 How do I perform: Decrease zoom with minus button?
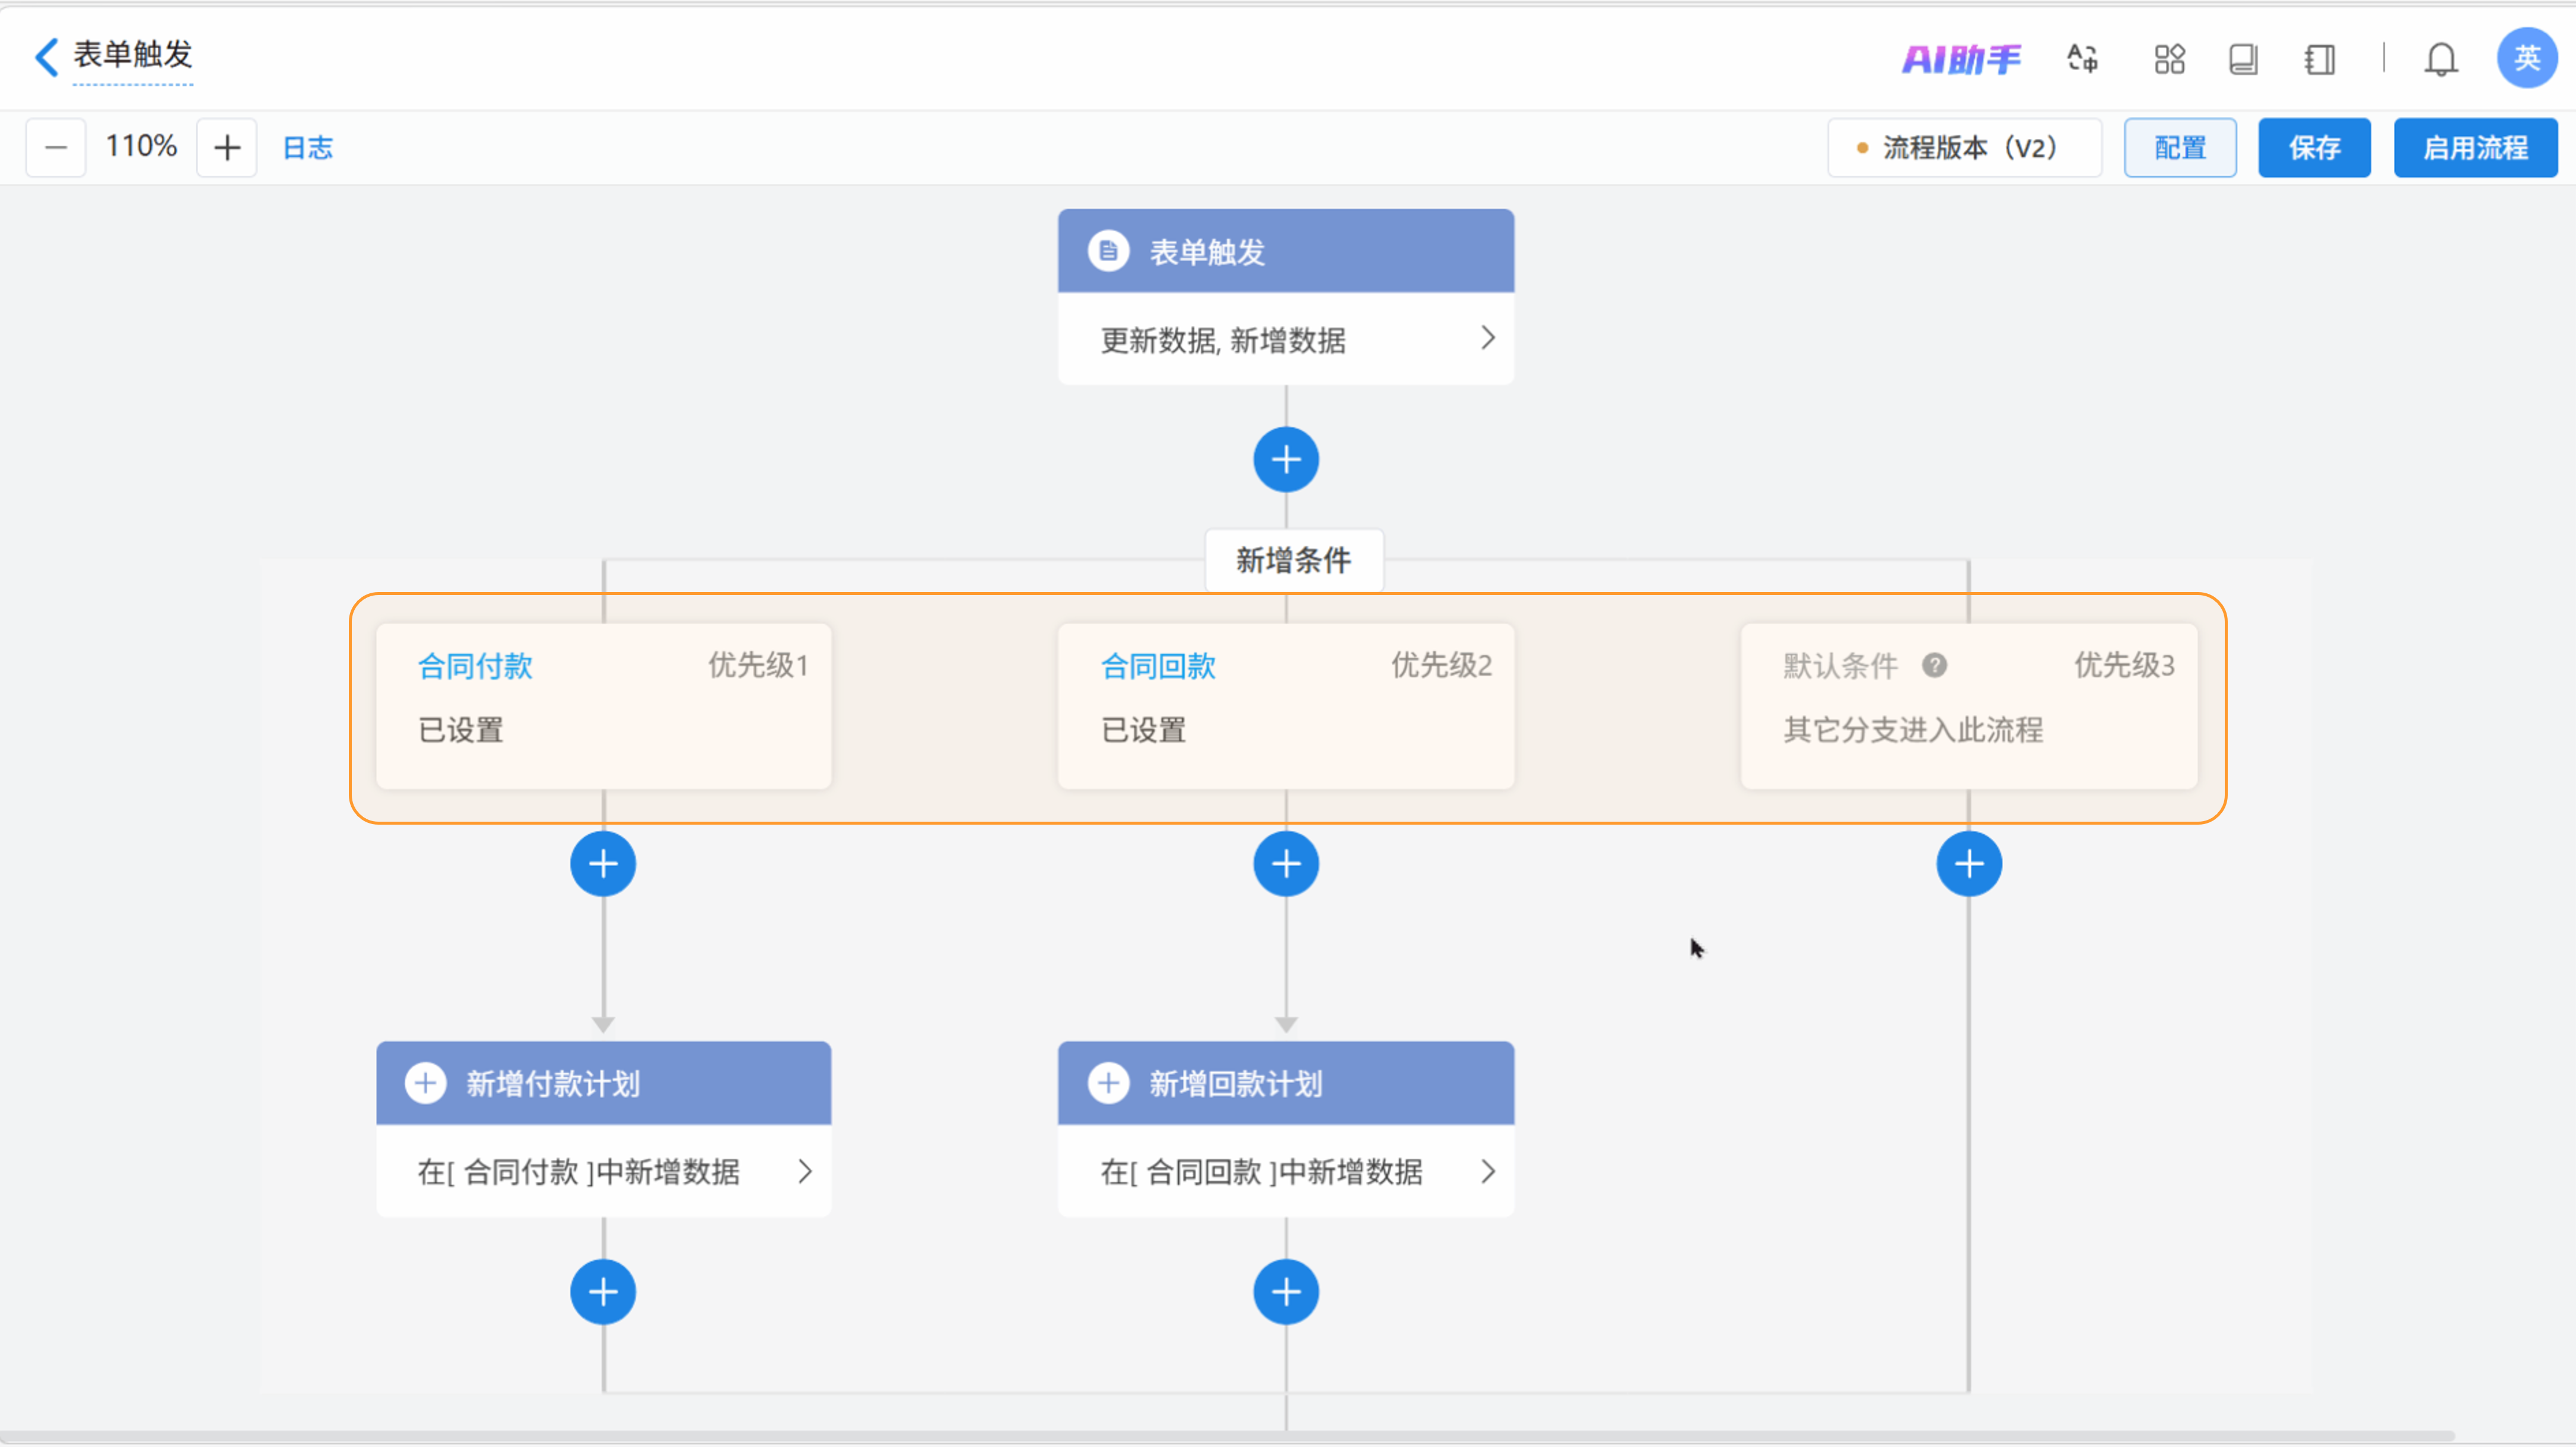[56, 148]
